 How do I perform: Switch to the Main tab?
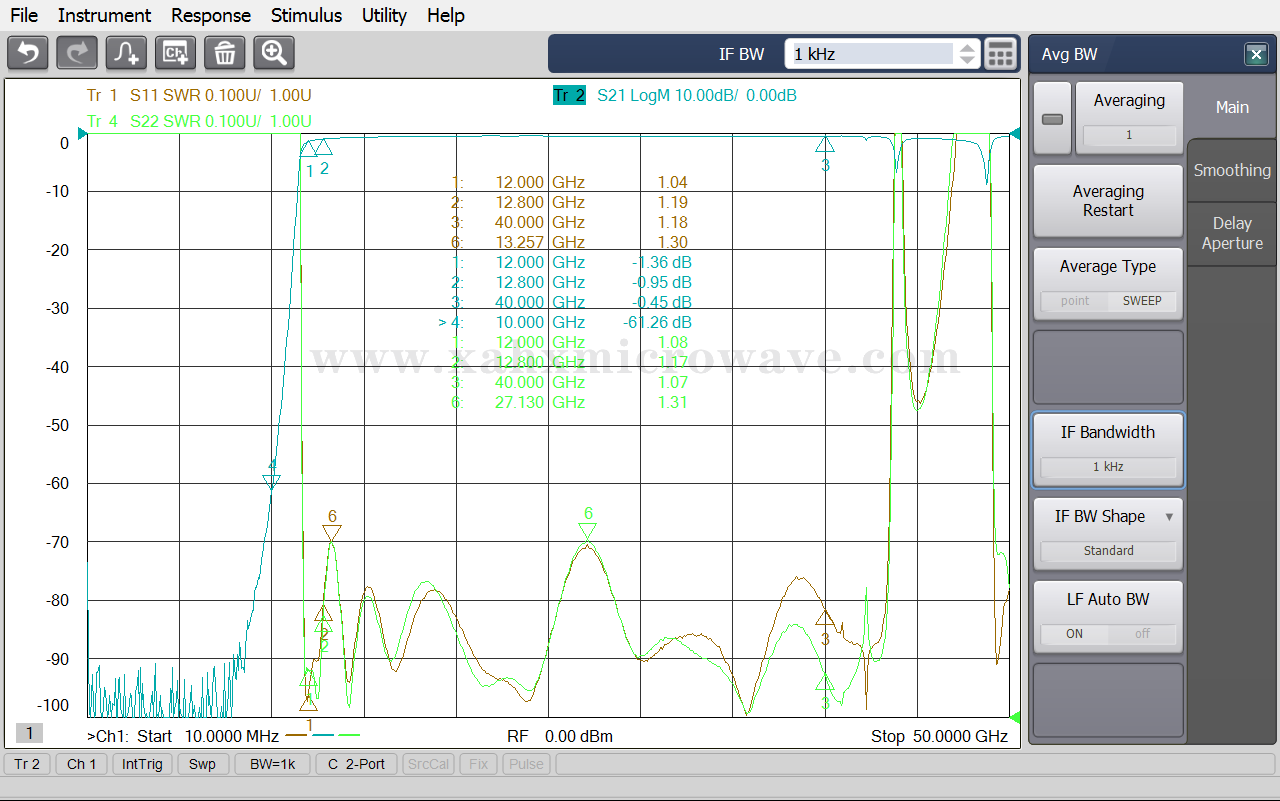(x=1232, y=107)
